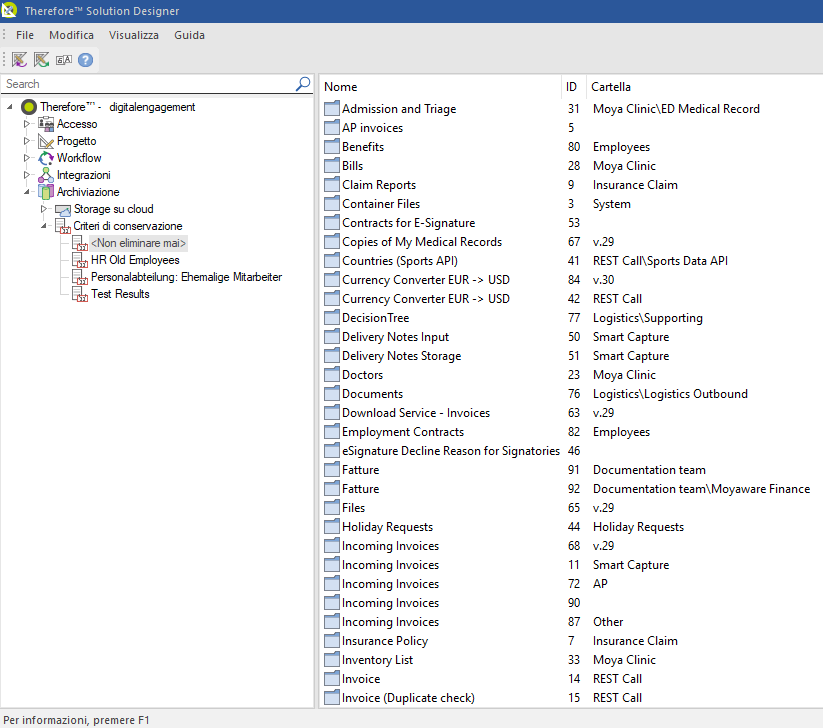
Task: Select the Accesso node icon in sidebar
Action: tap(47, 124)
